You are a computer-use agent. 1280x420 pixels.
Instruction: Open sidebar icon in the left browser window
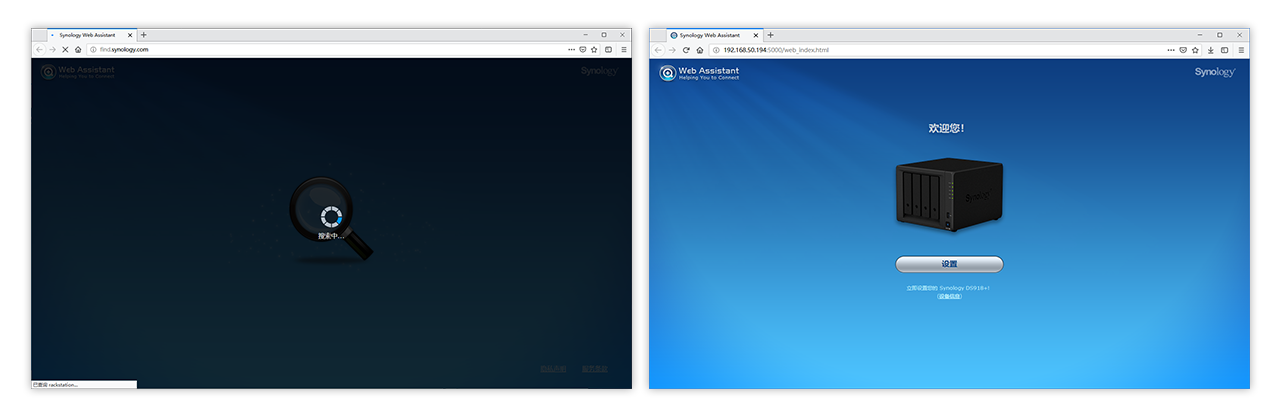click(x=609, y=49)
